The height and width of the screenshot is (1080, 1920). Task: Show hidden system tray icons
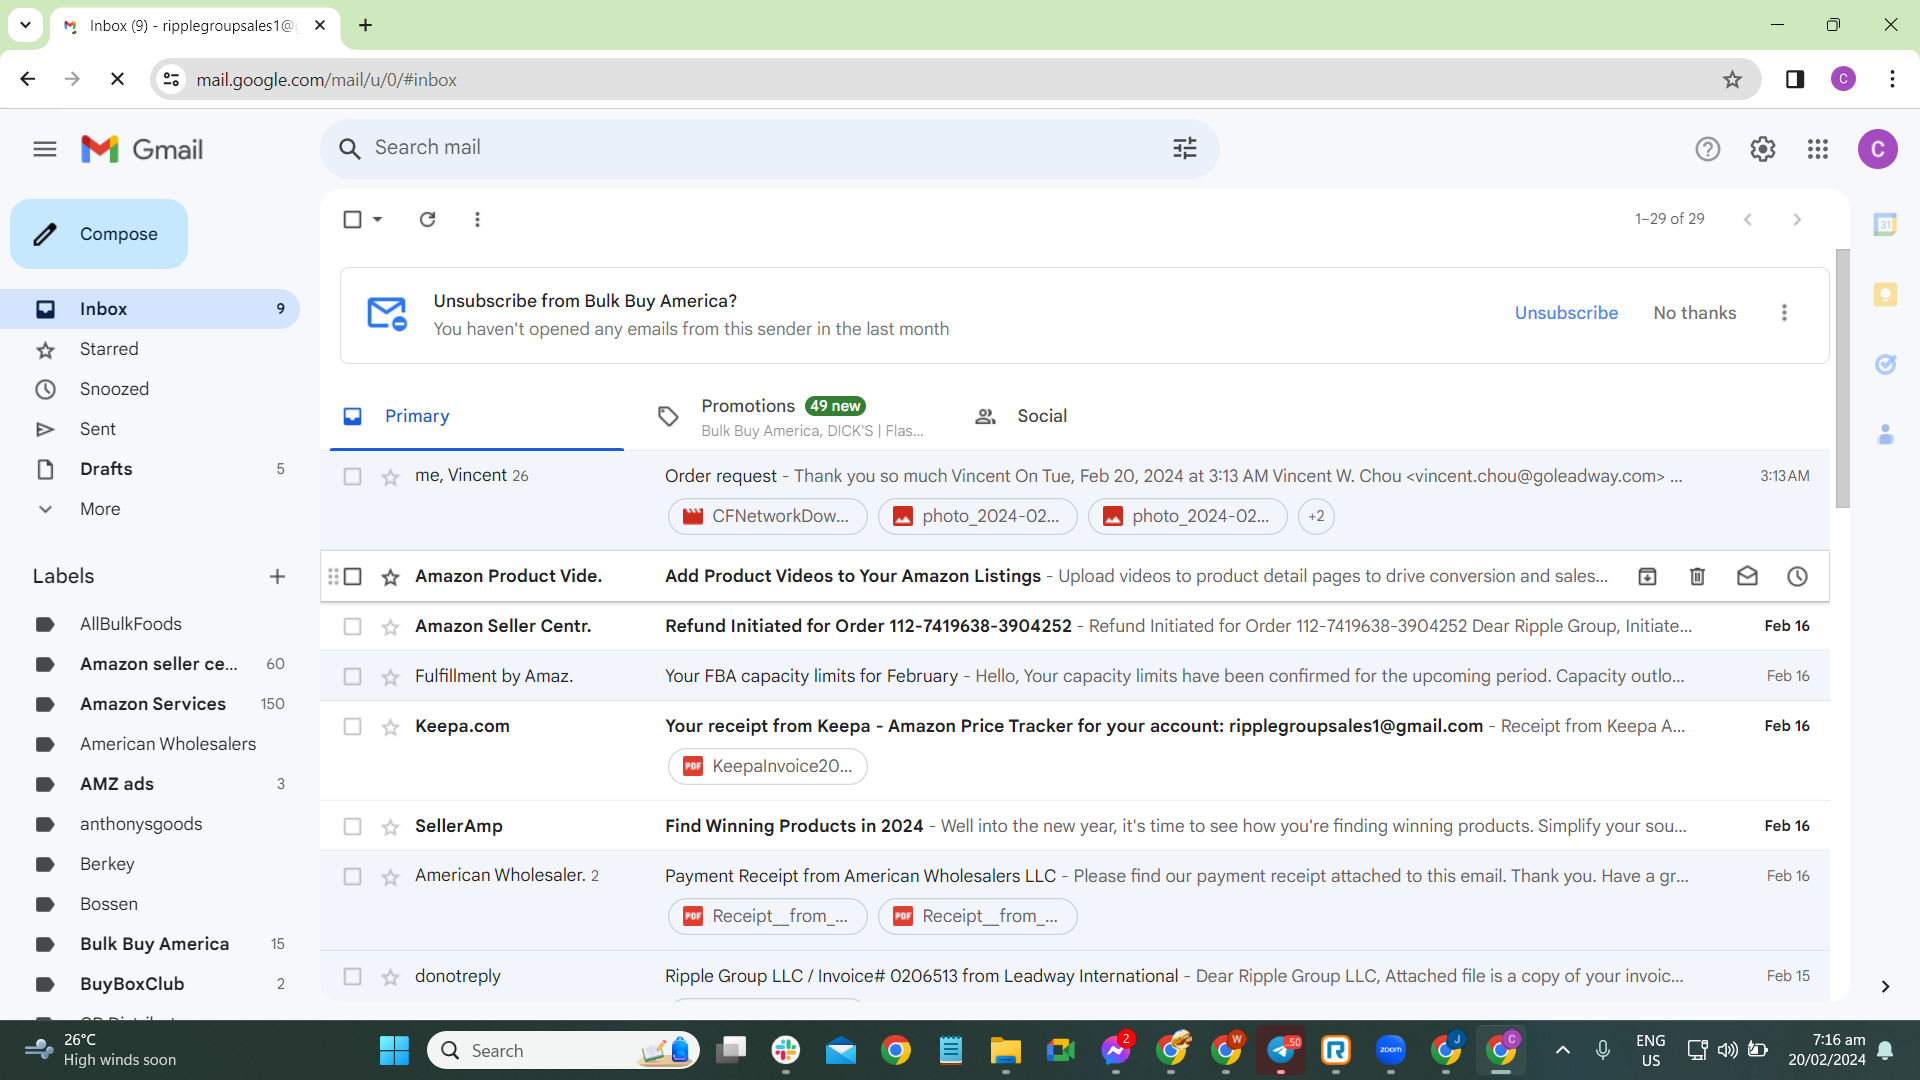[x=1562, y=1050]
